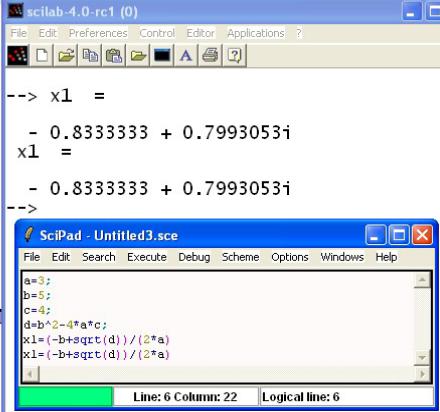Click the 'Line: 6 Column: 22' status field
440x412 pixels.
pyautogui.click(x=186, y=396)
